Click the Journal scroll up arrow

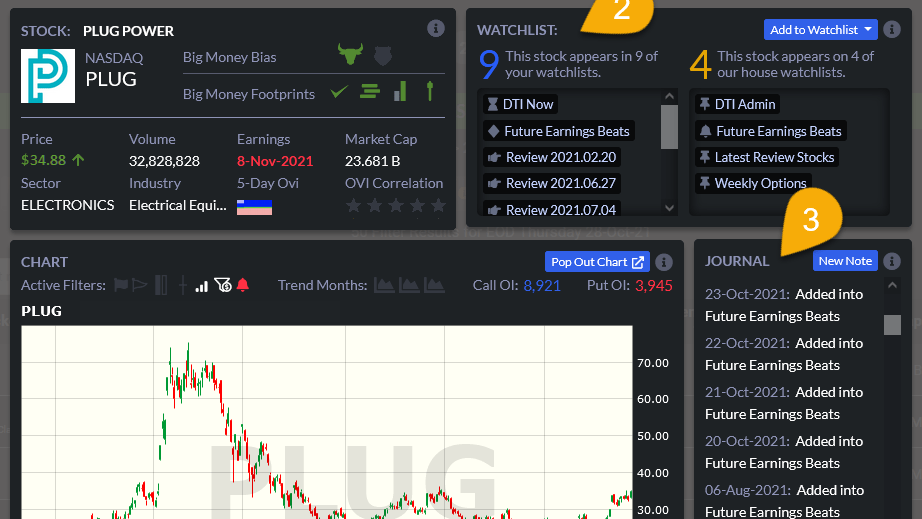(892, 285)
